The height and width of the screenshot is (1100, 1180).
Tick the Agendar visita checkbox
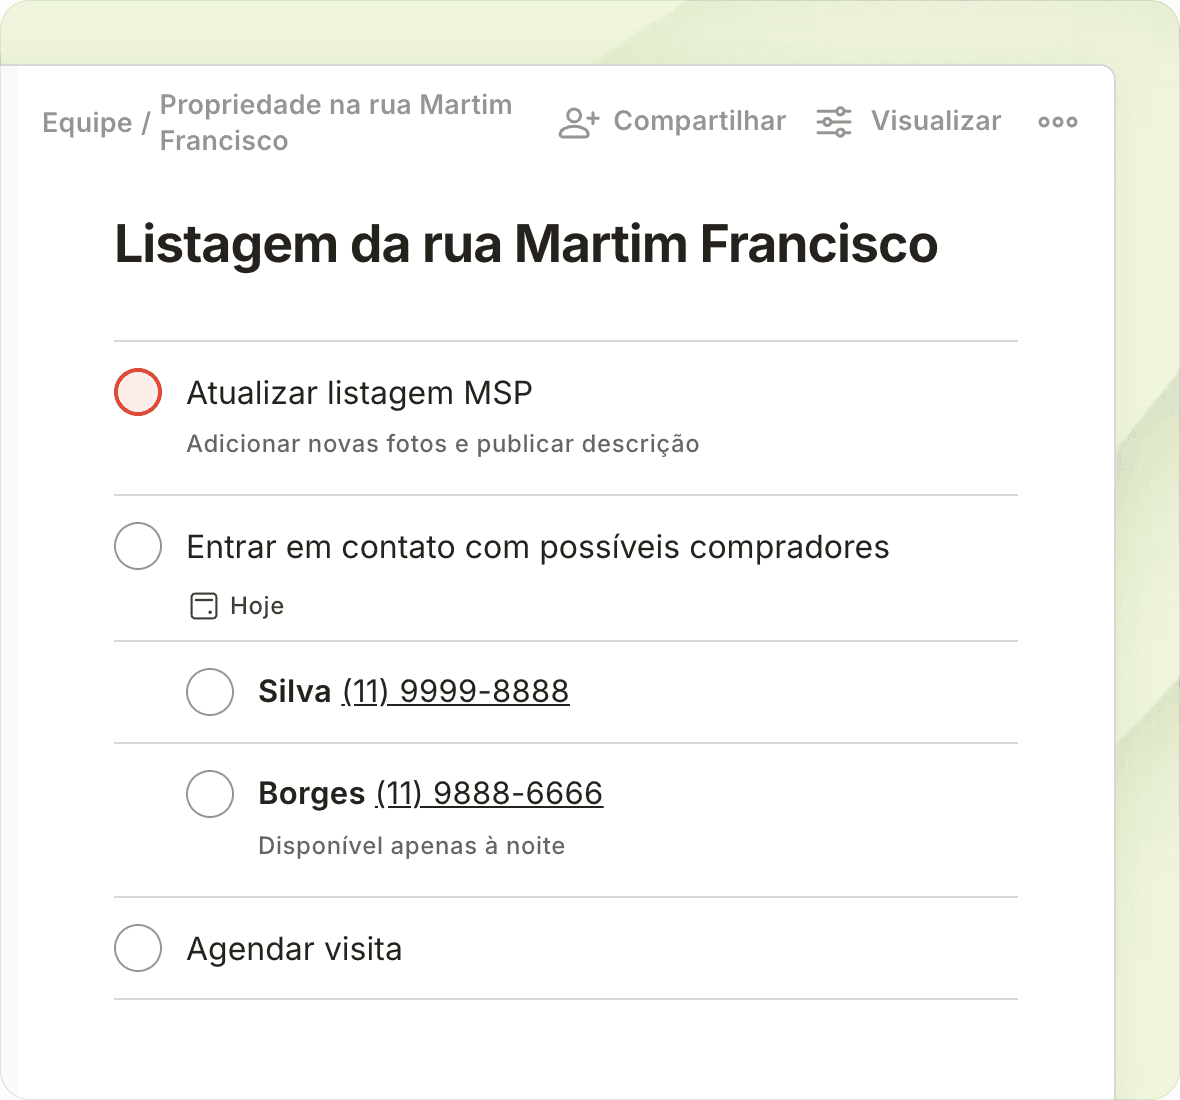[x=138, y=948]
